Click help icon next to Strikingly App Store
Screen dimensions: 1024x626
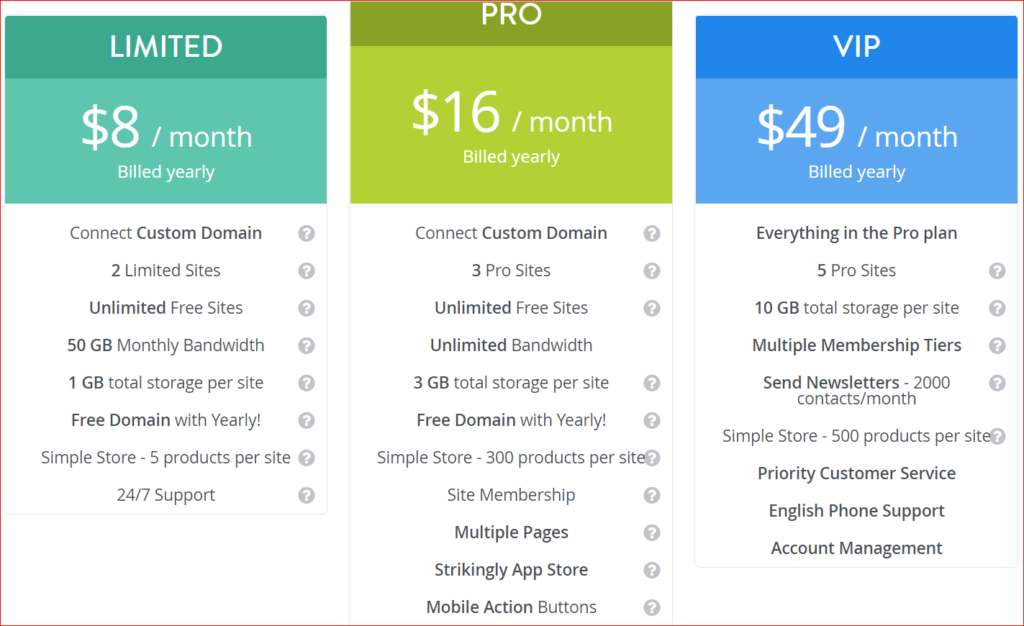coord(652,570)
